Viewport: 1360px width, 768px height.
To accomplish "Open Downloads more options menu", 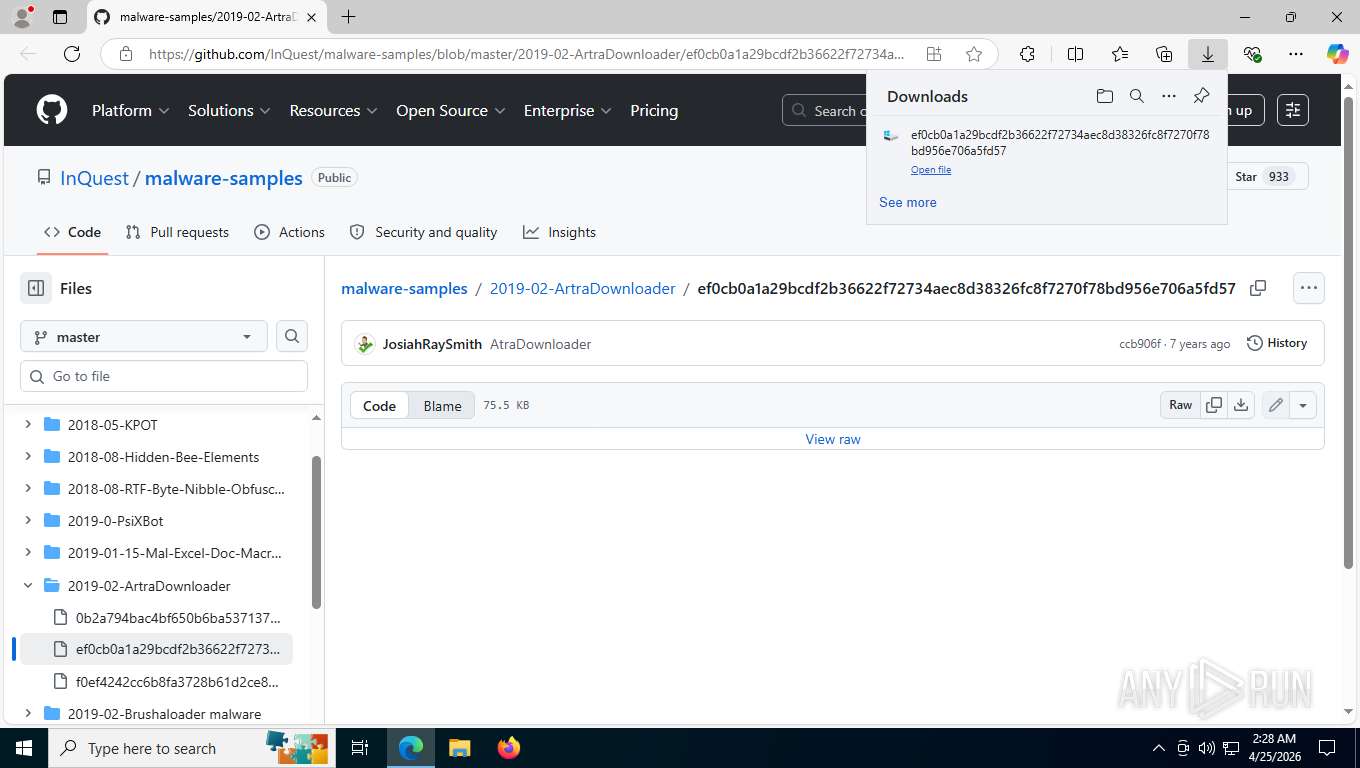I will (1168, 96).
